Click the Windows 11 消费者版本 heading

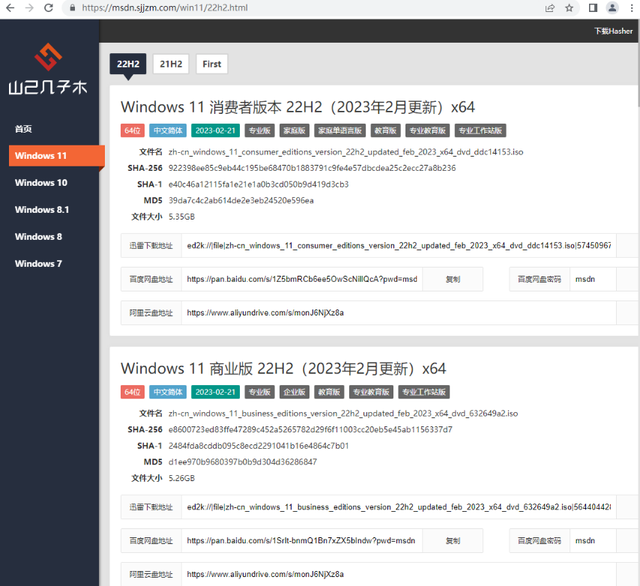(298, 107)
